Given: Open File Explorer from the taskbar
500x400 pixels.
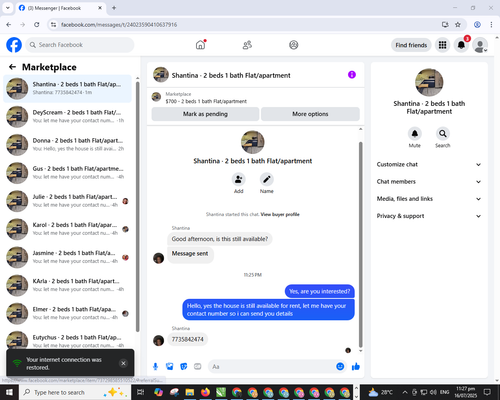Looking at the screenshot, I should [x=190, y=392].
